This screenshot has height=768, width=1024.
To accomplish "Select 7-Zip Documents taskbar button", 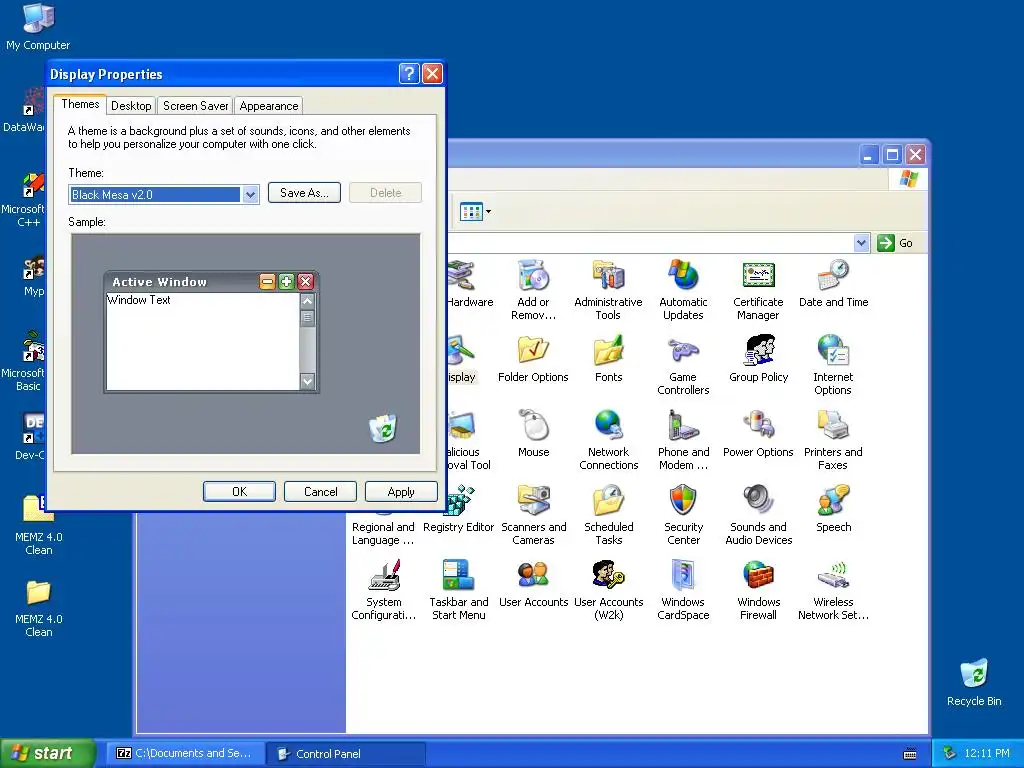I will pyautogui.click(x=185, y=754).
